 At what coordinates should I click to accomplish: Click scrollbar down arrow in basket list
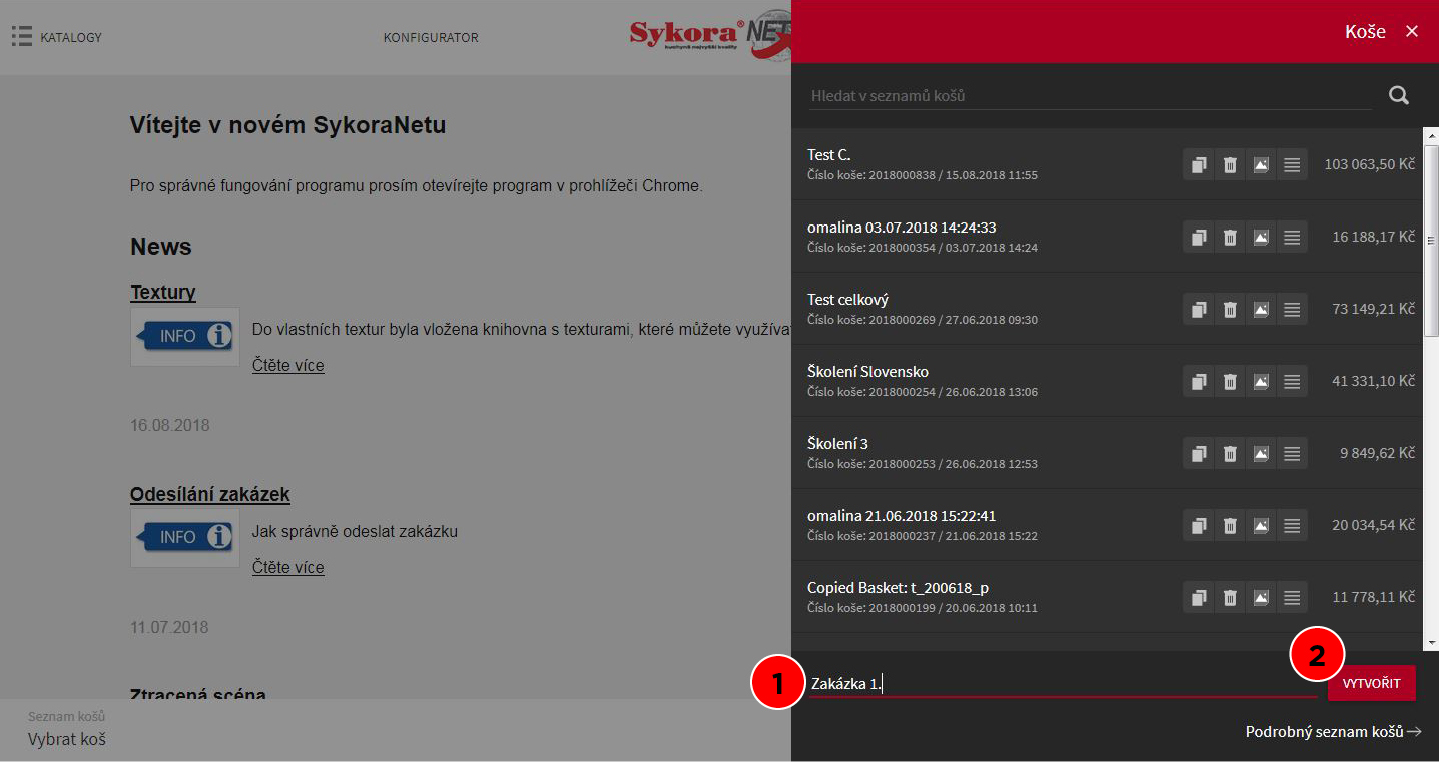(1431, 642)
